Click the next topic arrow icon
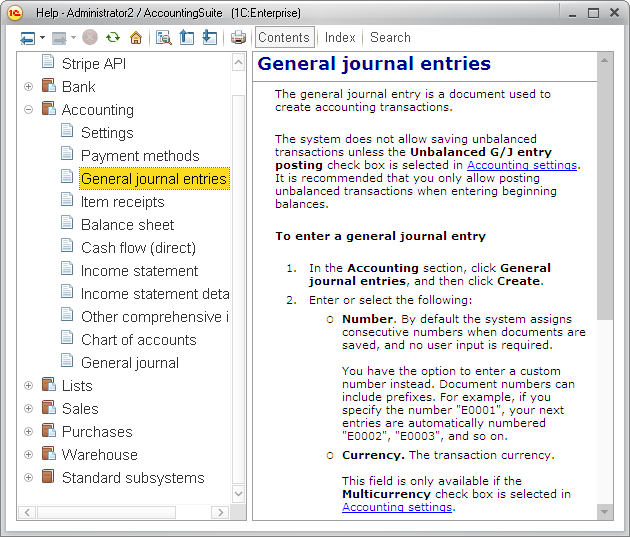 click(209, 37)
